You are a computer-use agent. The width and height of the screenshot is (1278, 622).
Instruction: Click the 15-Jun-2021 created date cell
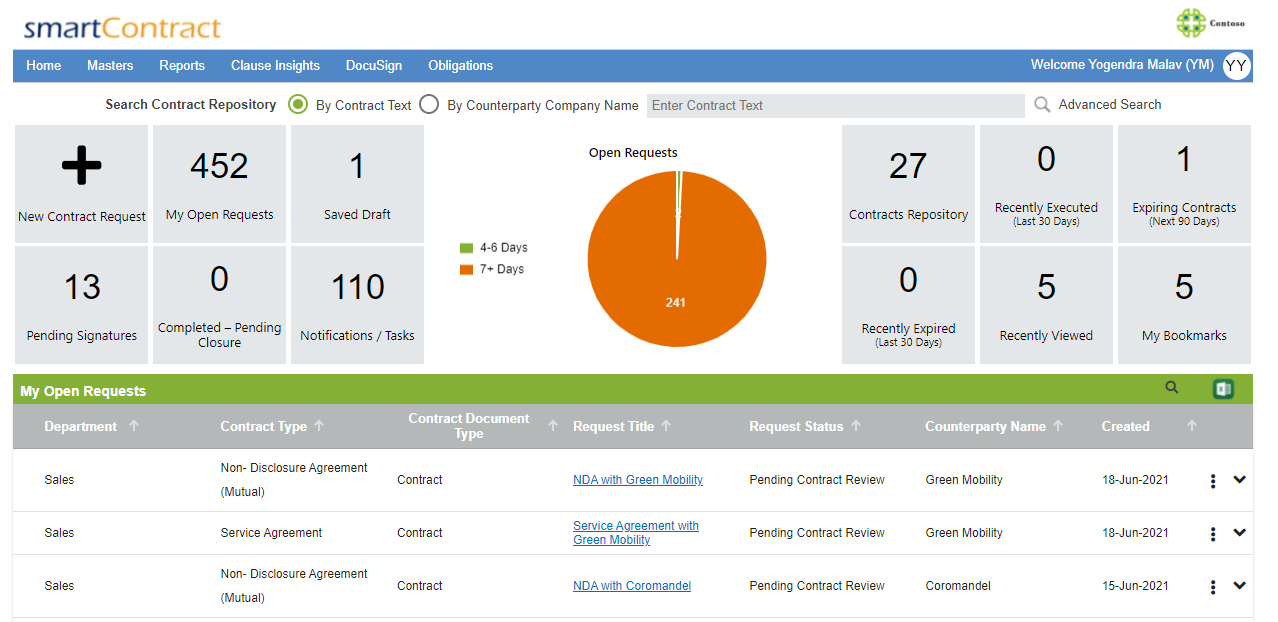pos(1135,586)
